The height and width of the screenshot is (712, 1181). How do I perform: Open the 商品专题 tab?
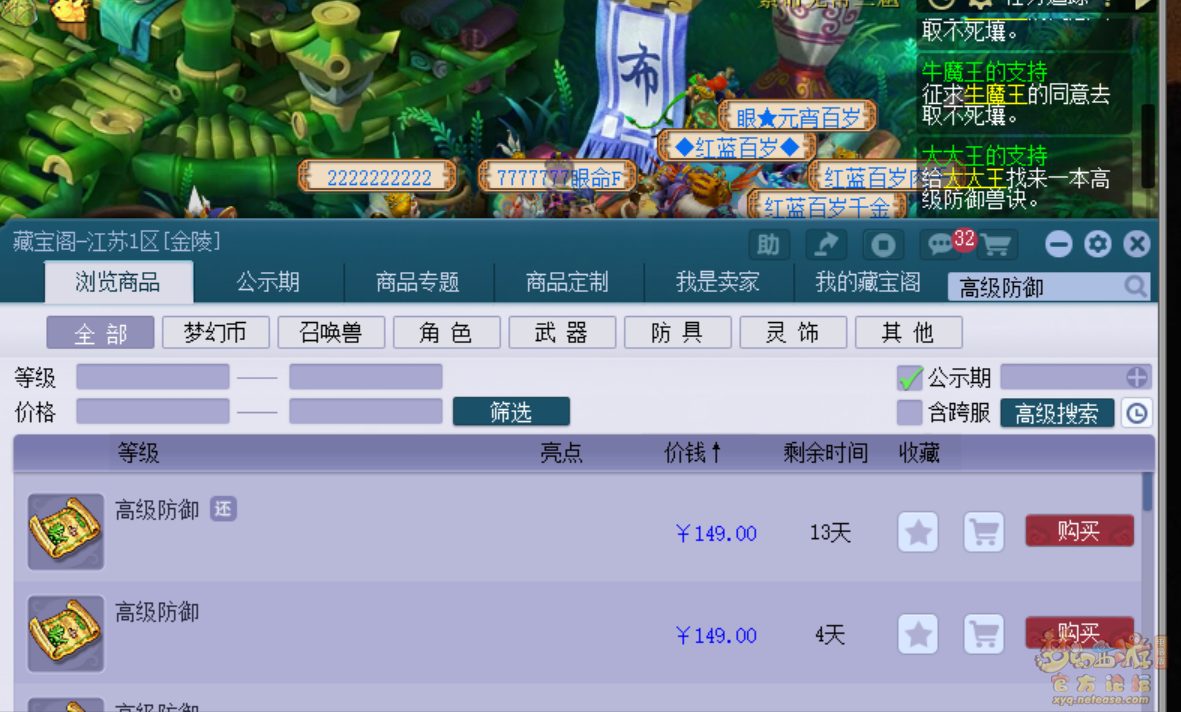point(418,282)
